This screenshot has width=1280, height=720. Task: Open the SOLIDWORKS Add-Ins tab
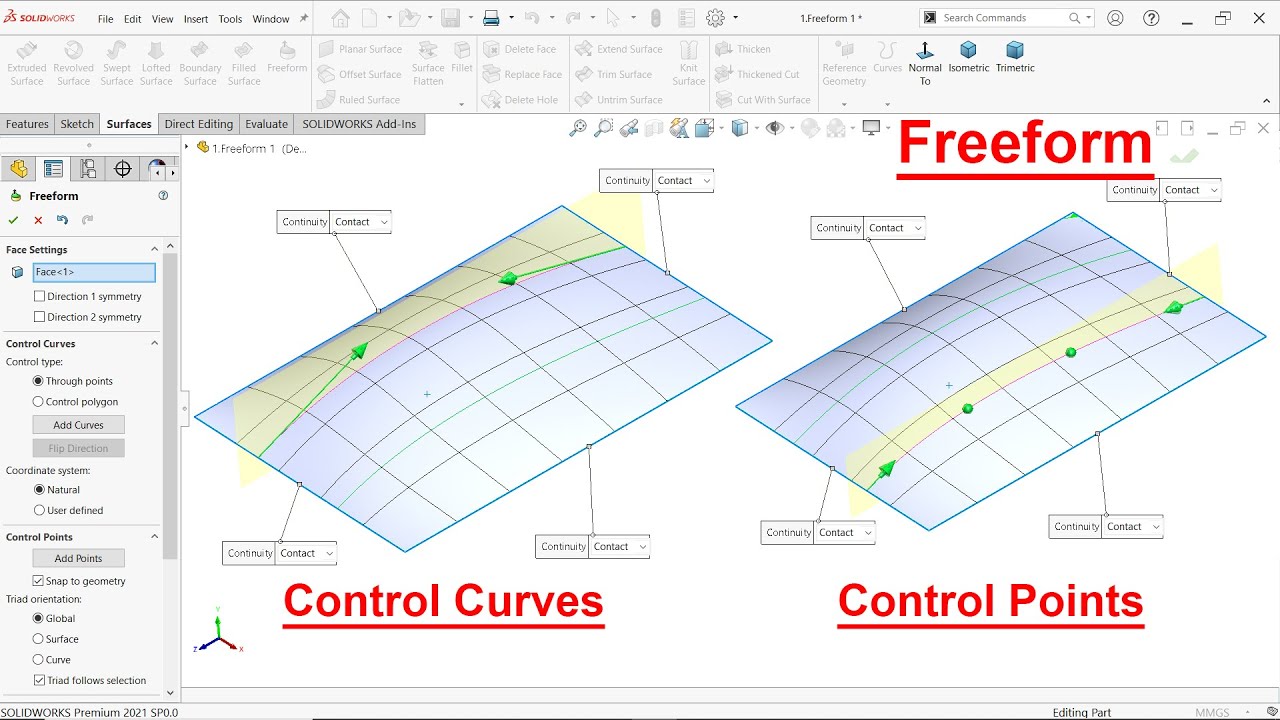coord(359,124)
